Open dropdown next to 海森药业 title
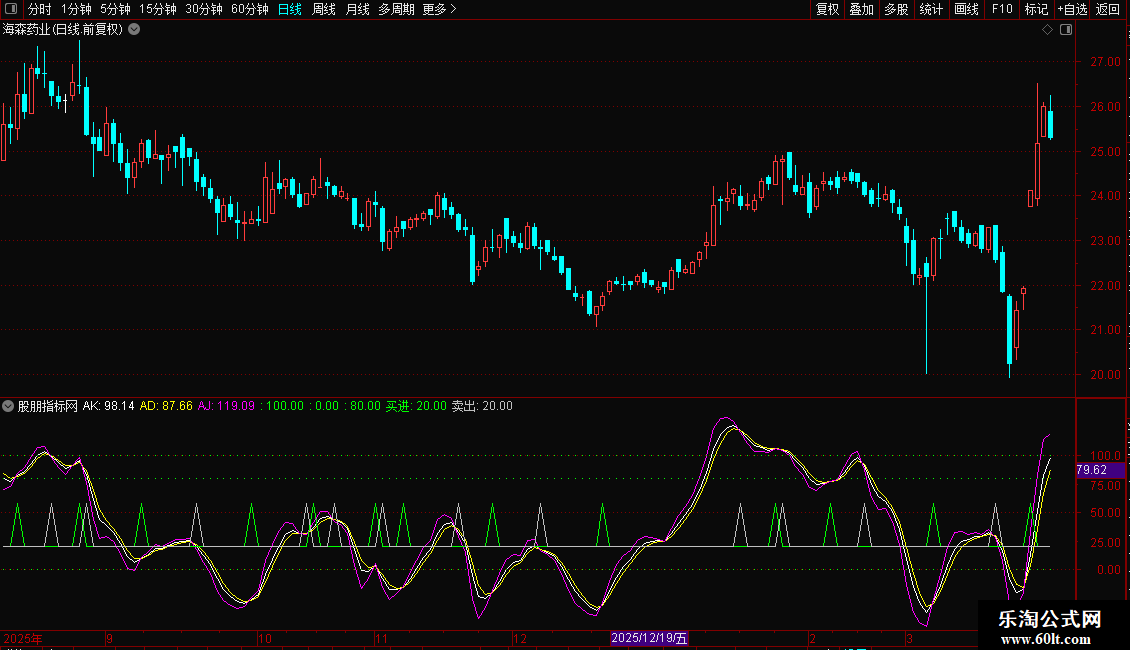Viewport: 1130px width, 650px height. (134, 30)
